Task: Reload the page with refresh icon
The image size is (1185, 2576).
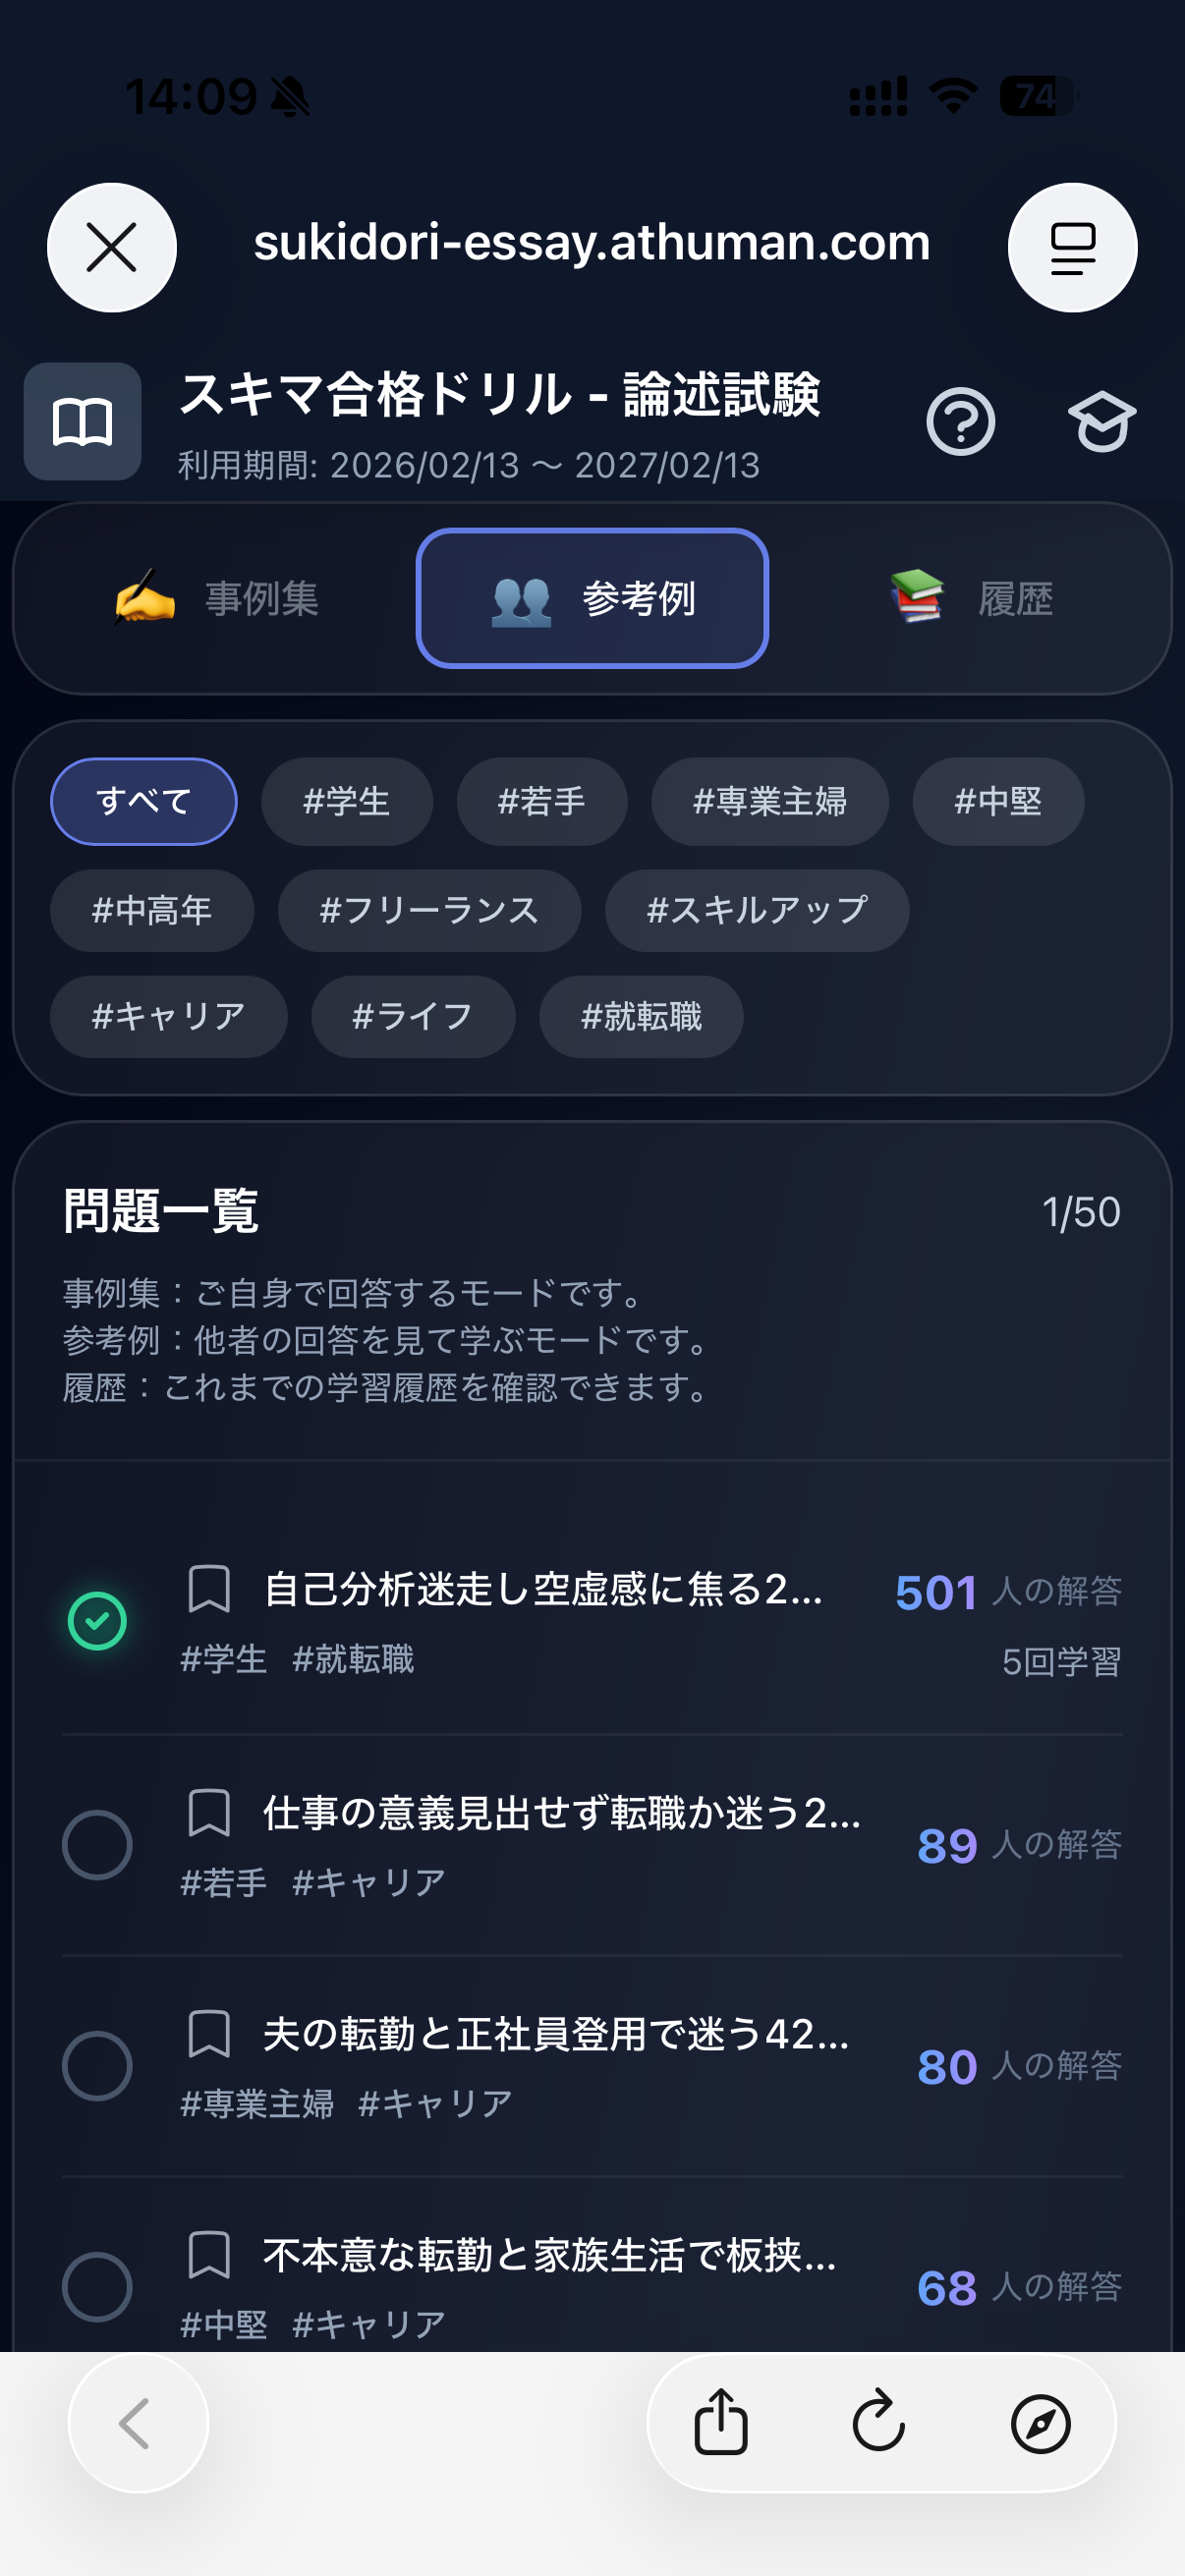Action: point(879,2422)
